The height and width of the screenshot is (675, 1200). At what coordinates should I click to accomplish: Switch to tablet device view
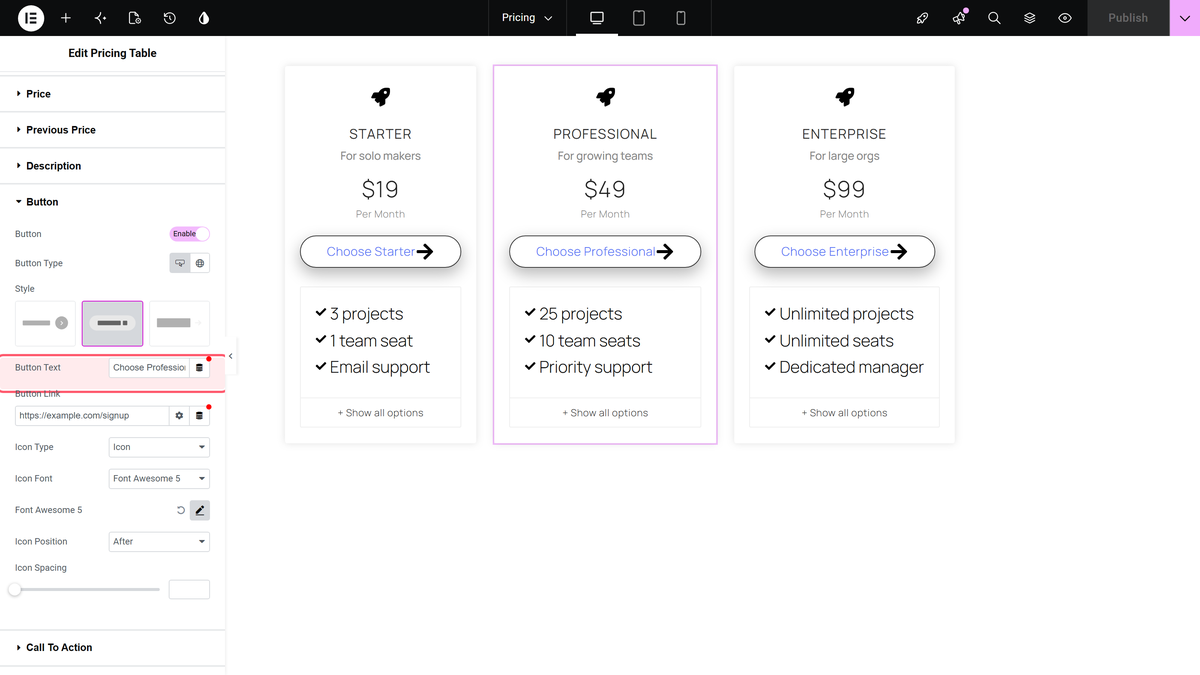tap(639, 18)
